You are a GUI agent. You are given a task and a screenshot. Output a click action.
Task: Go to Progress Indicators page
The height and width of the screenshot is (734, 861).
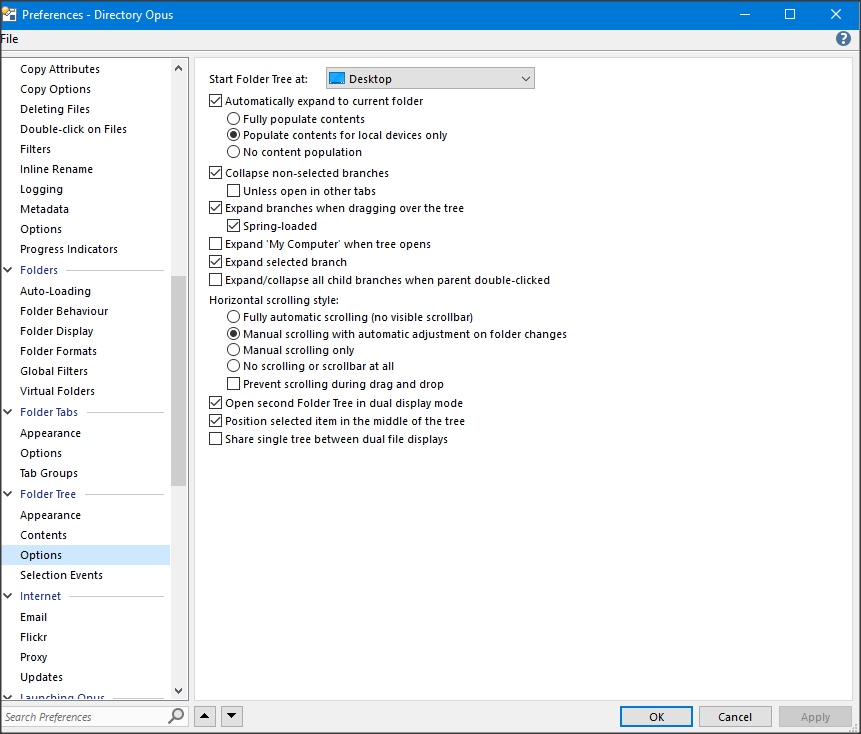click(x=69, y=249)
